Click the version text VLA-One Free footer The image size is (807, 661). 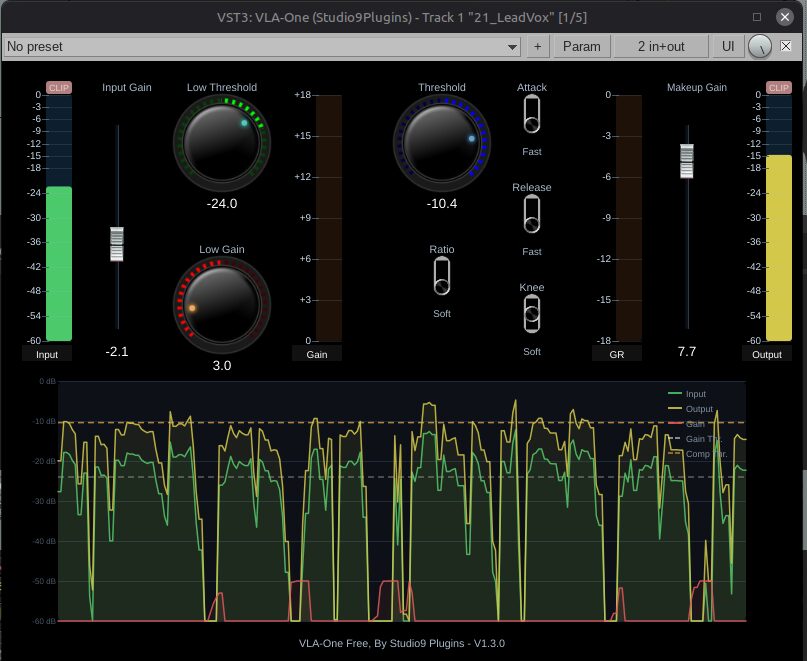pyautogui.click(x=402, y=643)
